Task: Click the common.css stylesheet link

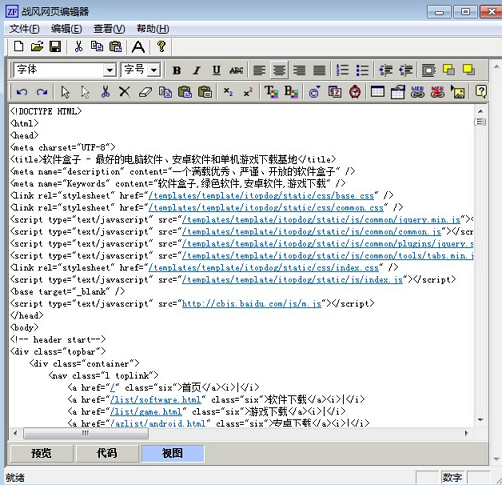Action: [266, 208]
